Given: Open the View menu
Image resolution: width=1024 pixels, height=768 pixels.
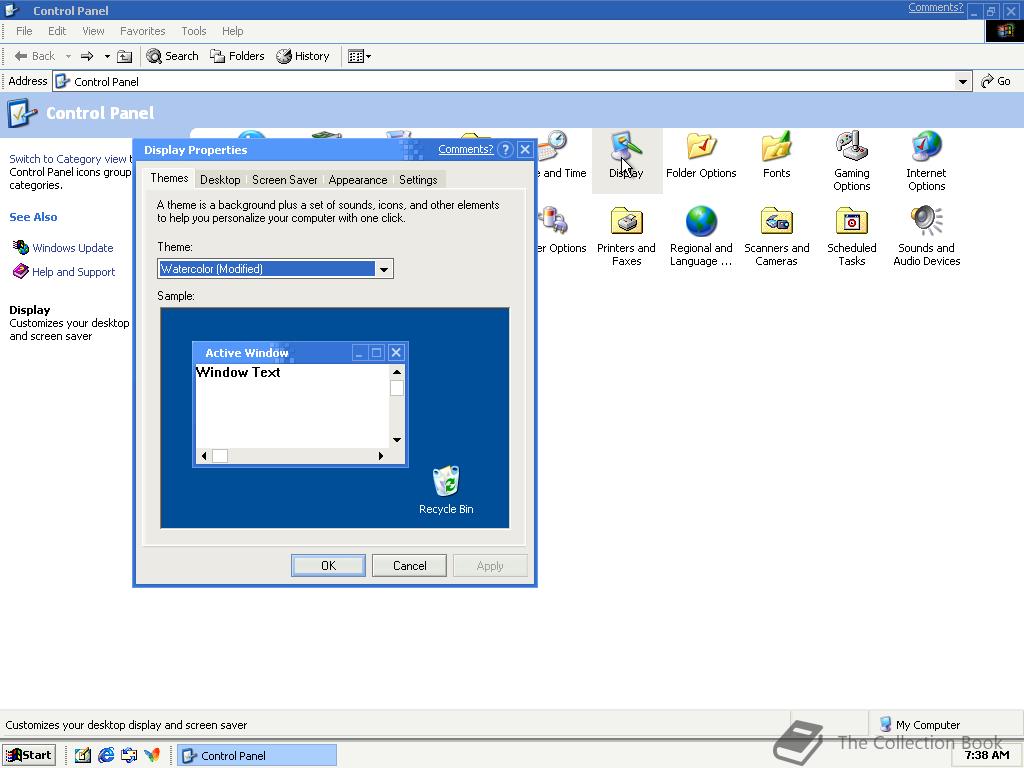Looking at the screenshot, I should 93,31.
